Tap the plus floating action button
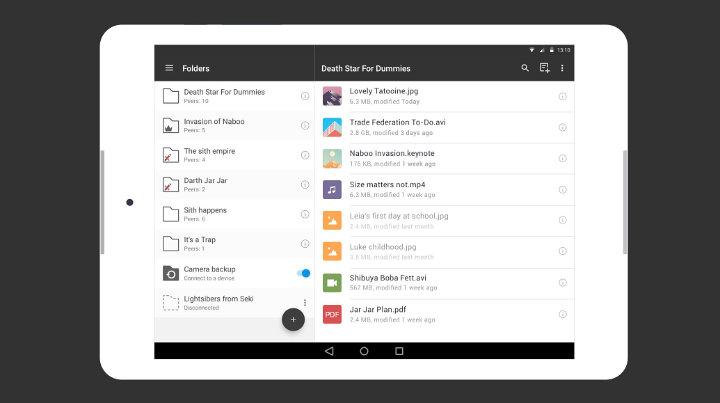The width and height of the screenshot is (720, 403). point(293,319)
